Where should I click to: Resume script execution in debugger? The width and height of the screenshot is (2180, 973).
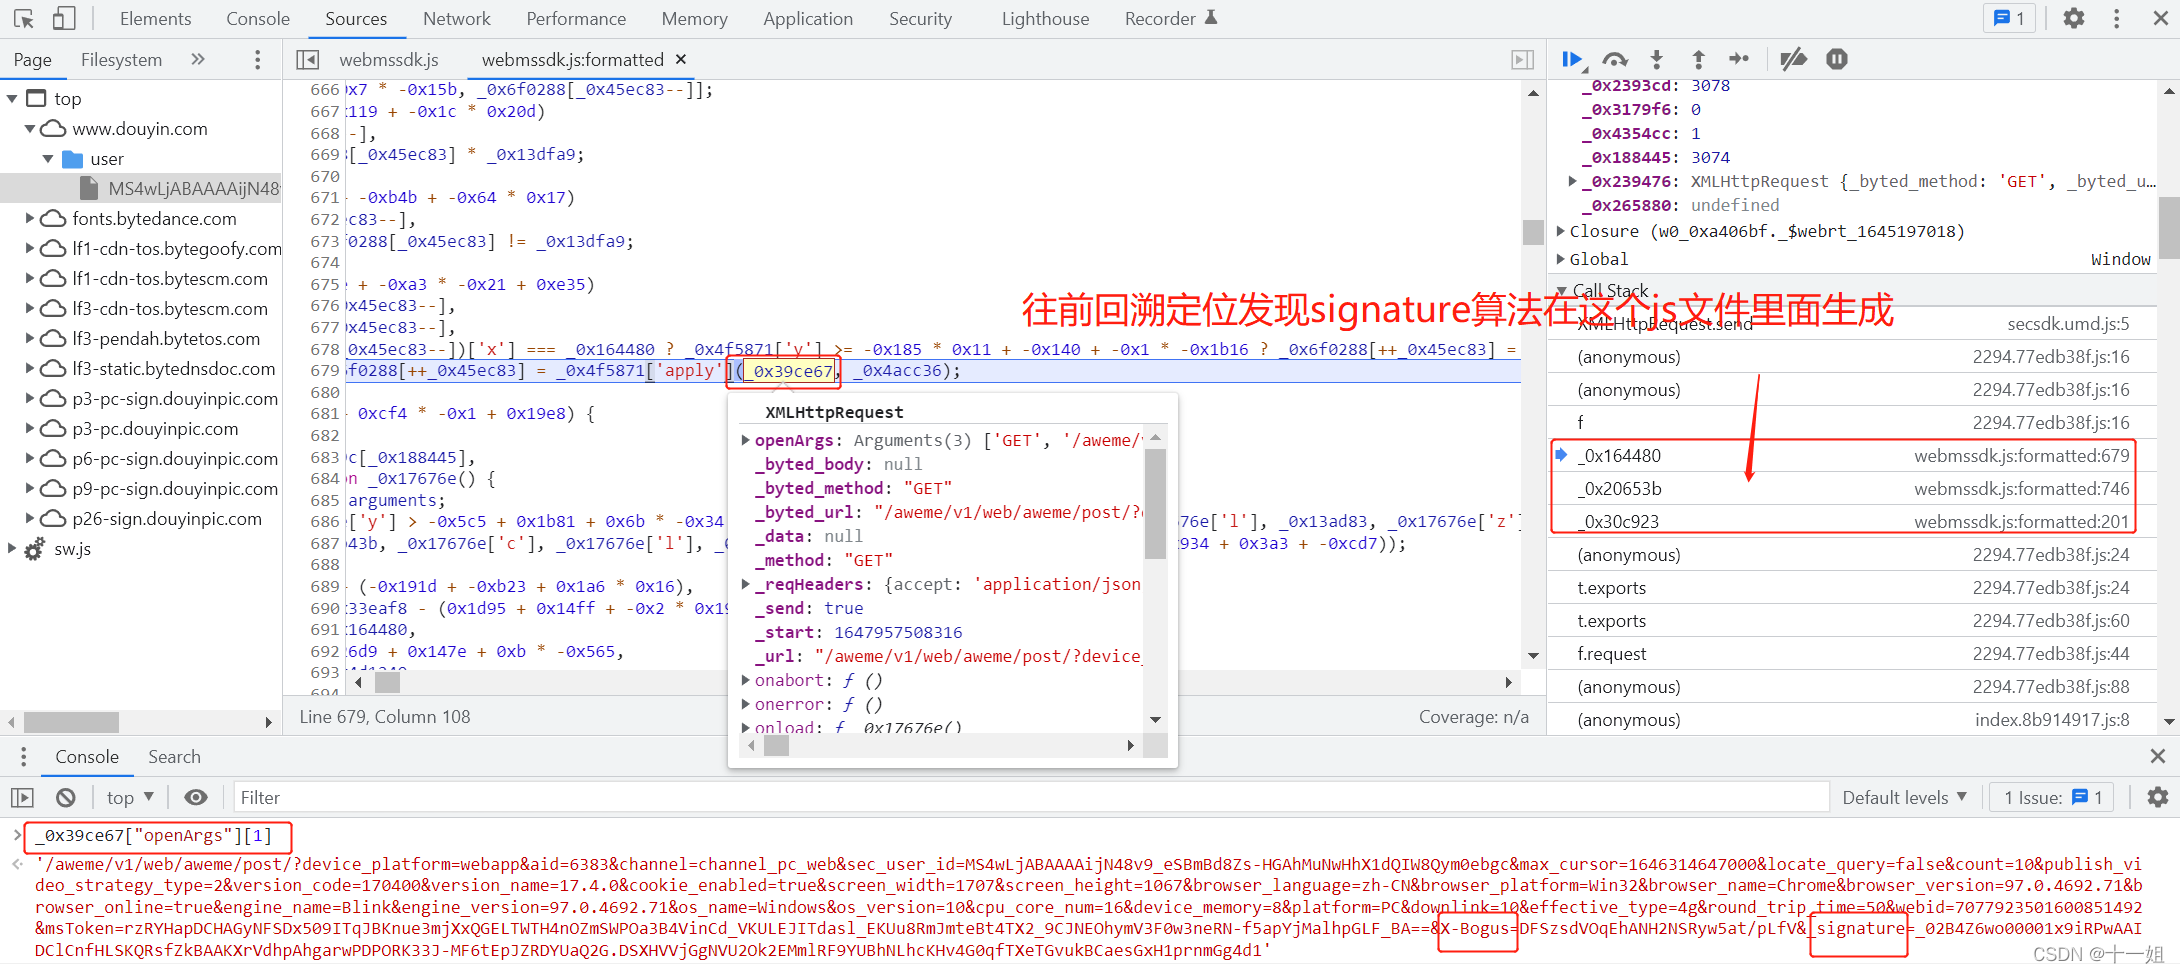coord(1572,60)
